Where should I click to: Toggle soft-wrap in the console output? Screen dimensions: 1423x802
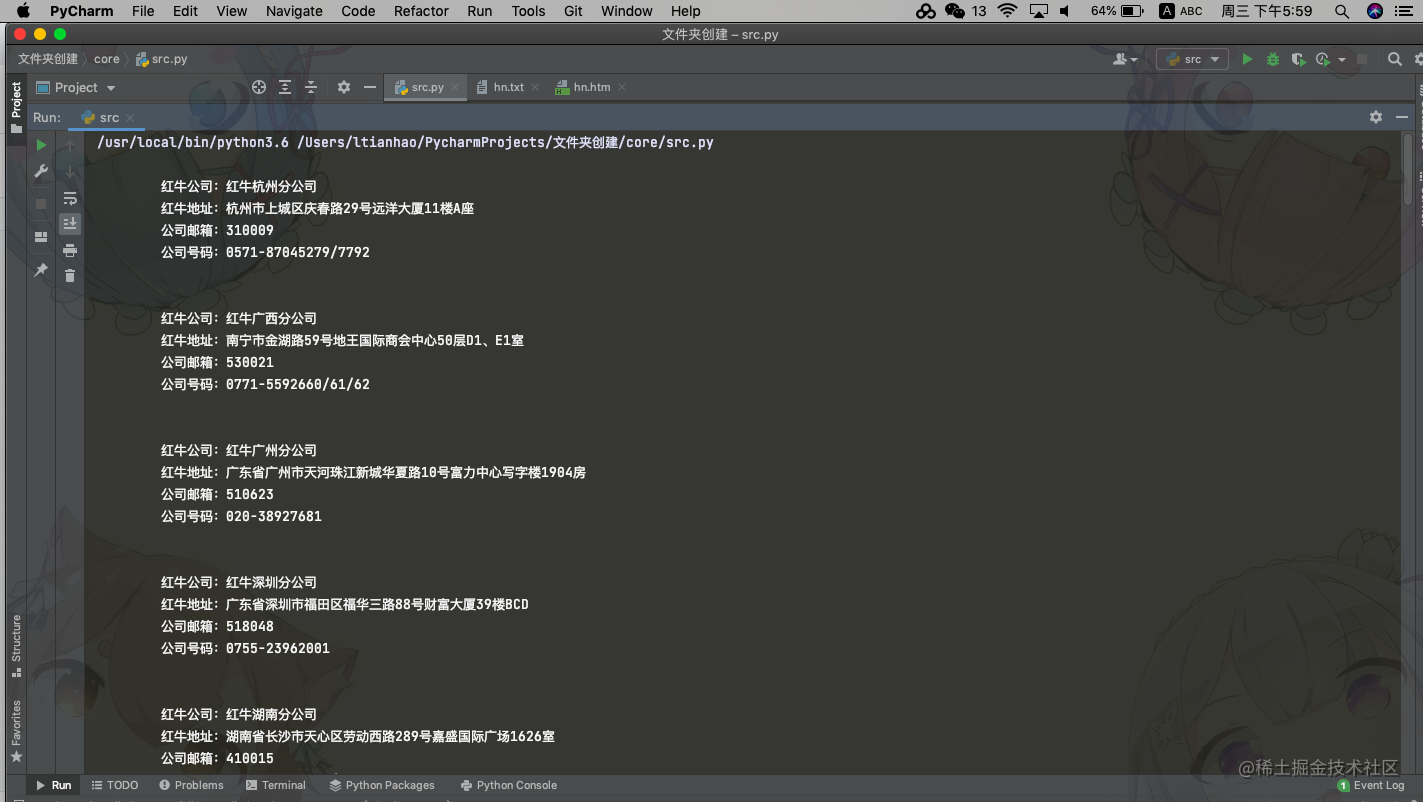[x=70, y=198]
